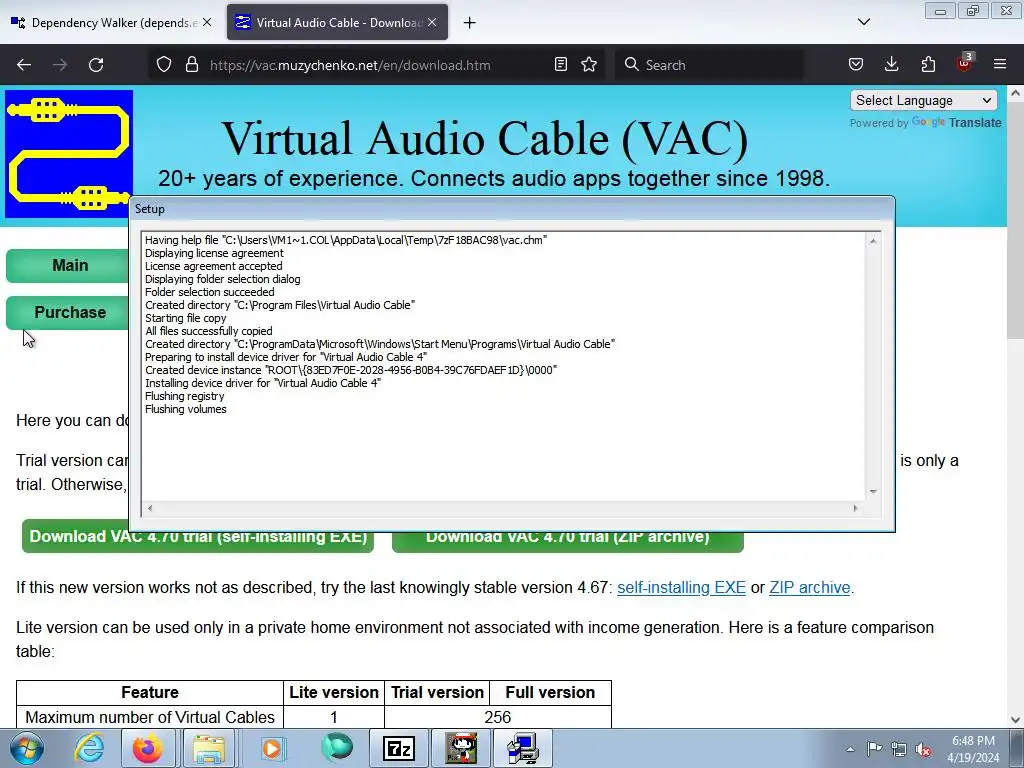Open the tracking protection shield icon
The image size is (1024, 768).
click(x=164, y=65)
